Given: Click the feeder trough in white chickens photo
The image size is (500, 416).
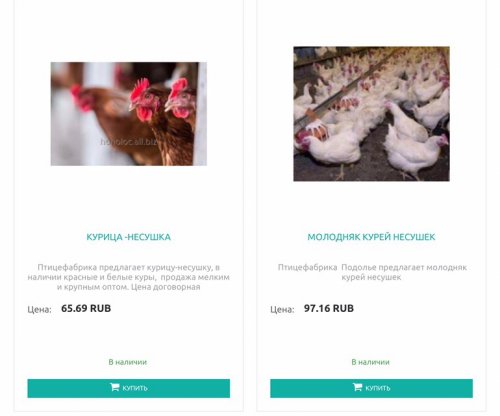Looking at the screenshot, I should point(347,87).
